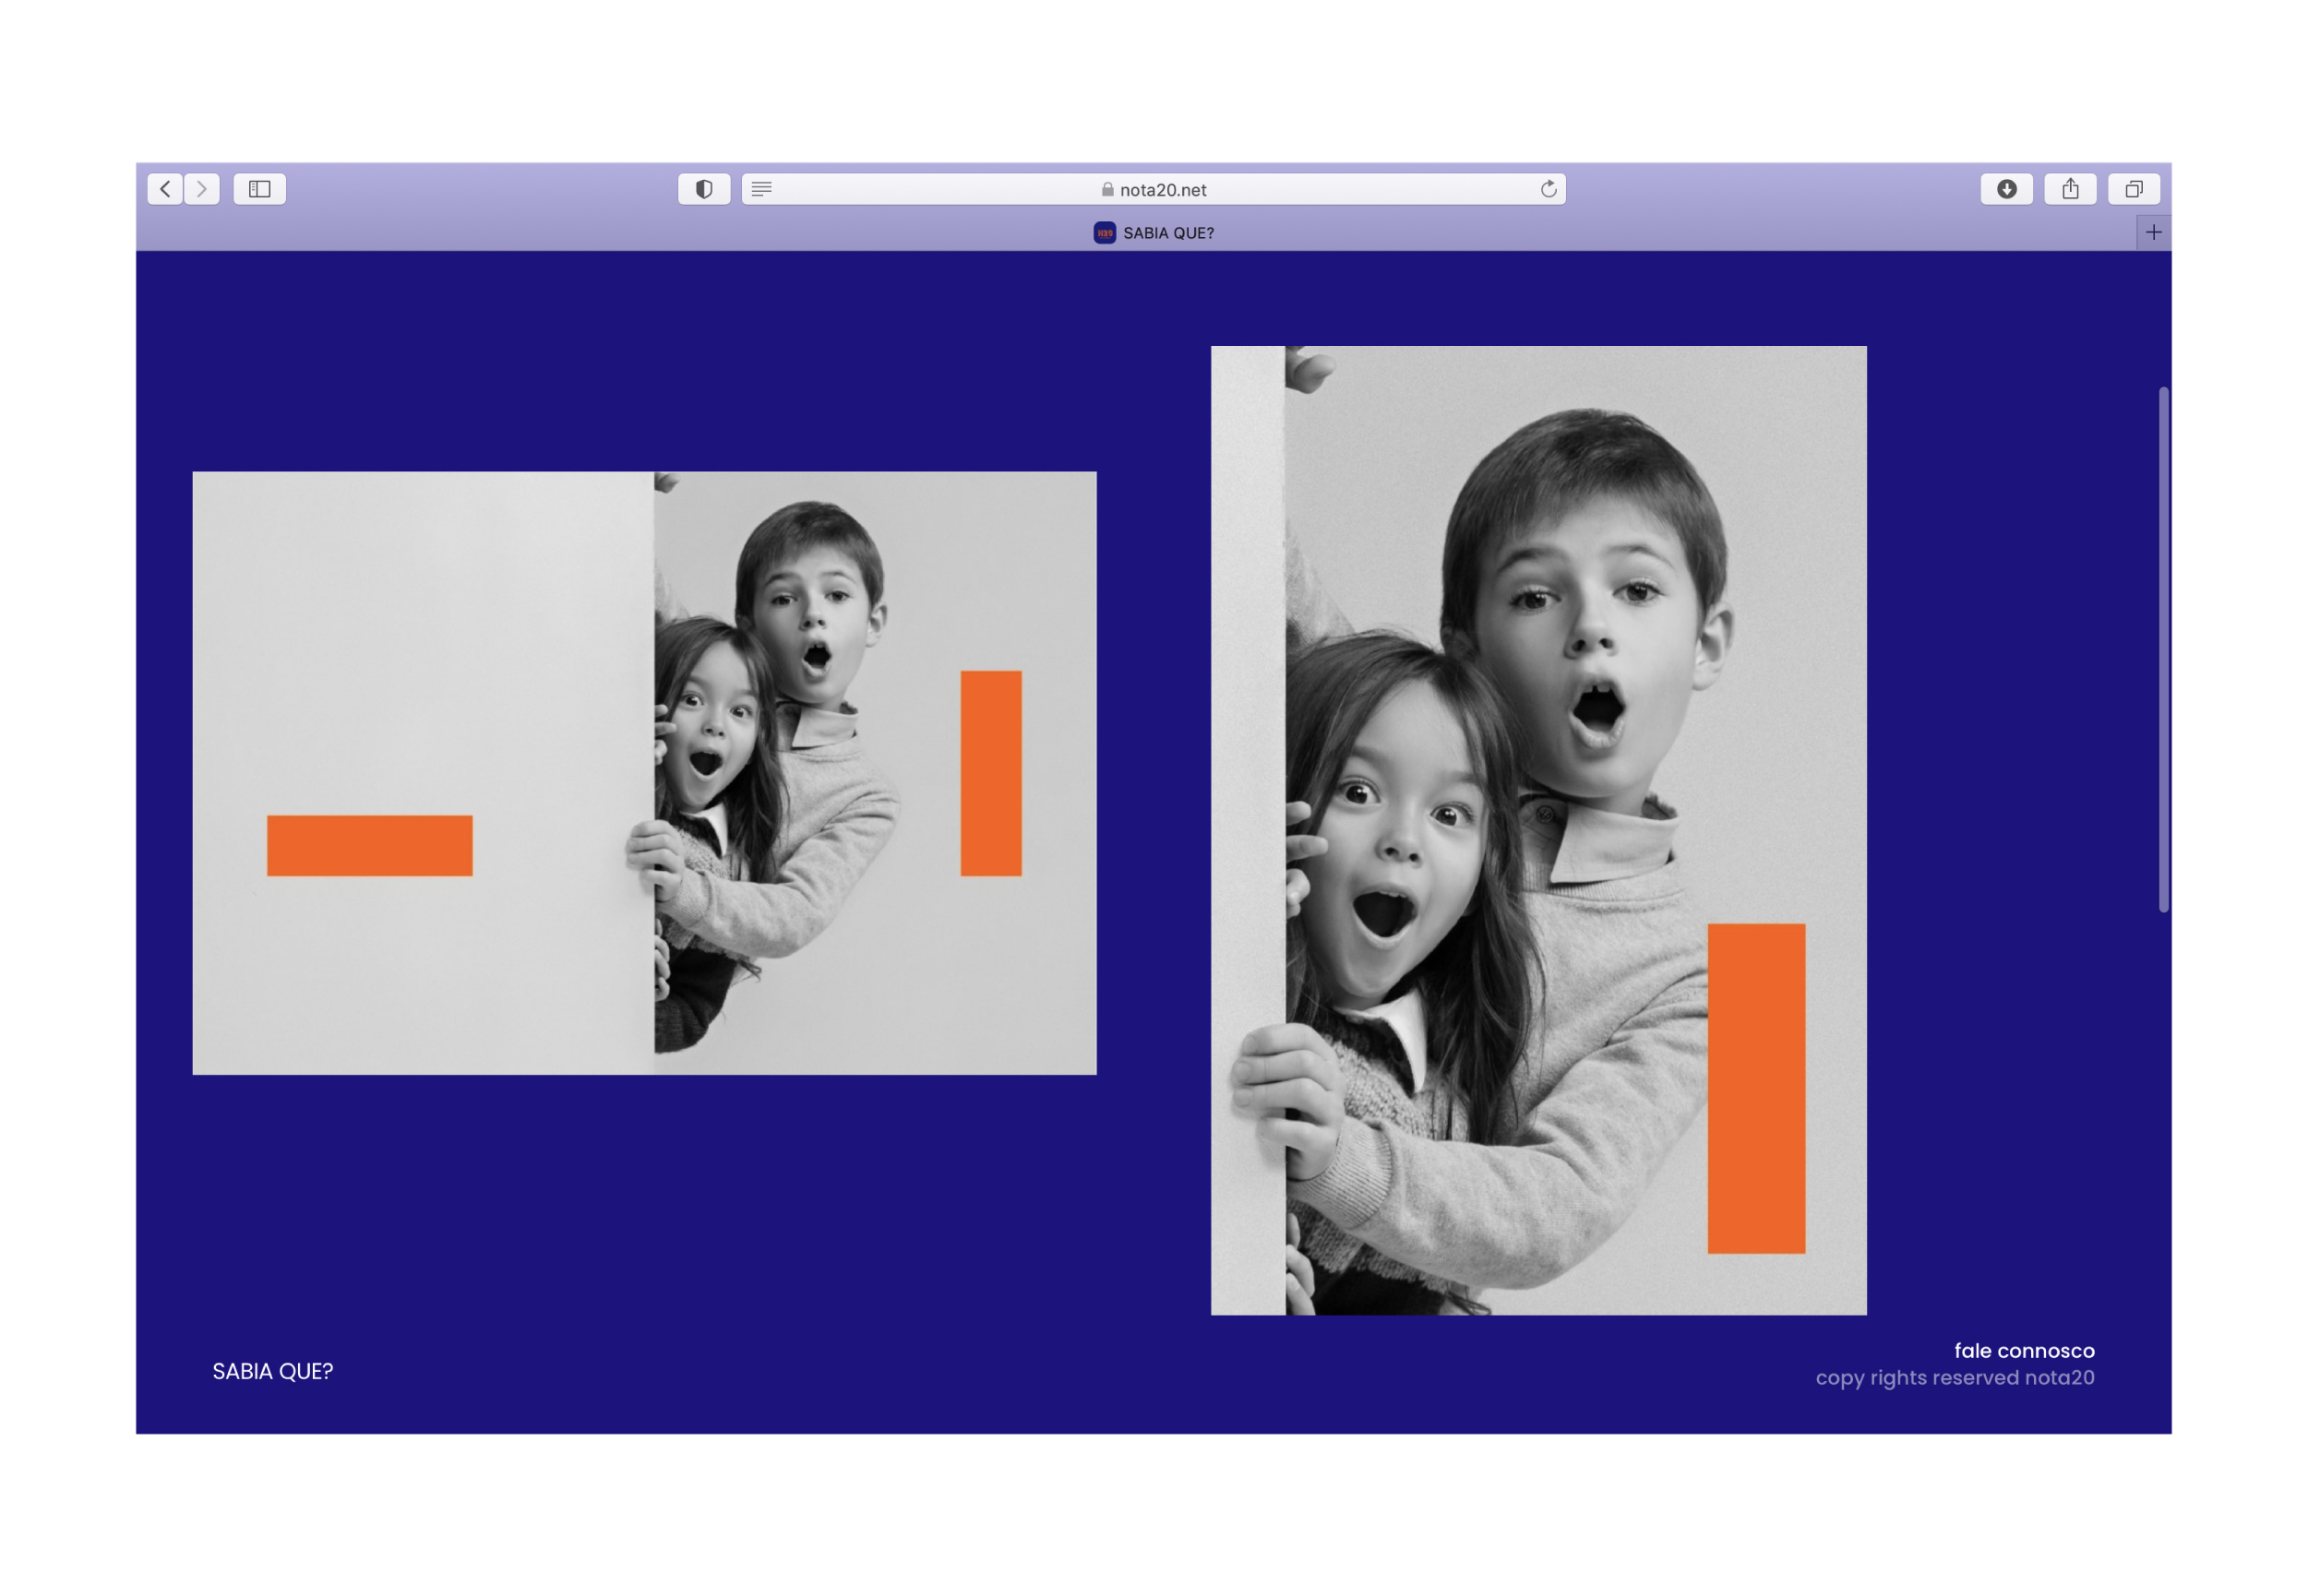Viewport: 2308px width, 1596px height.
Task: Click the nota20 favicon in tab
Action: click(1104, 233)
